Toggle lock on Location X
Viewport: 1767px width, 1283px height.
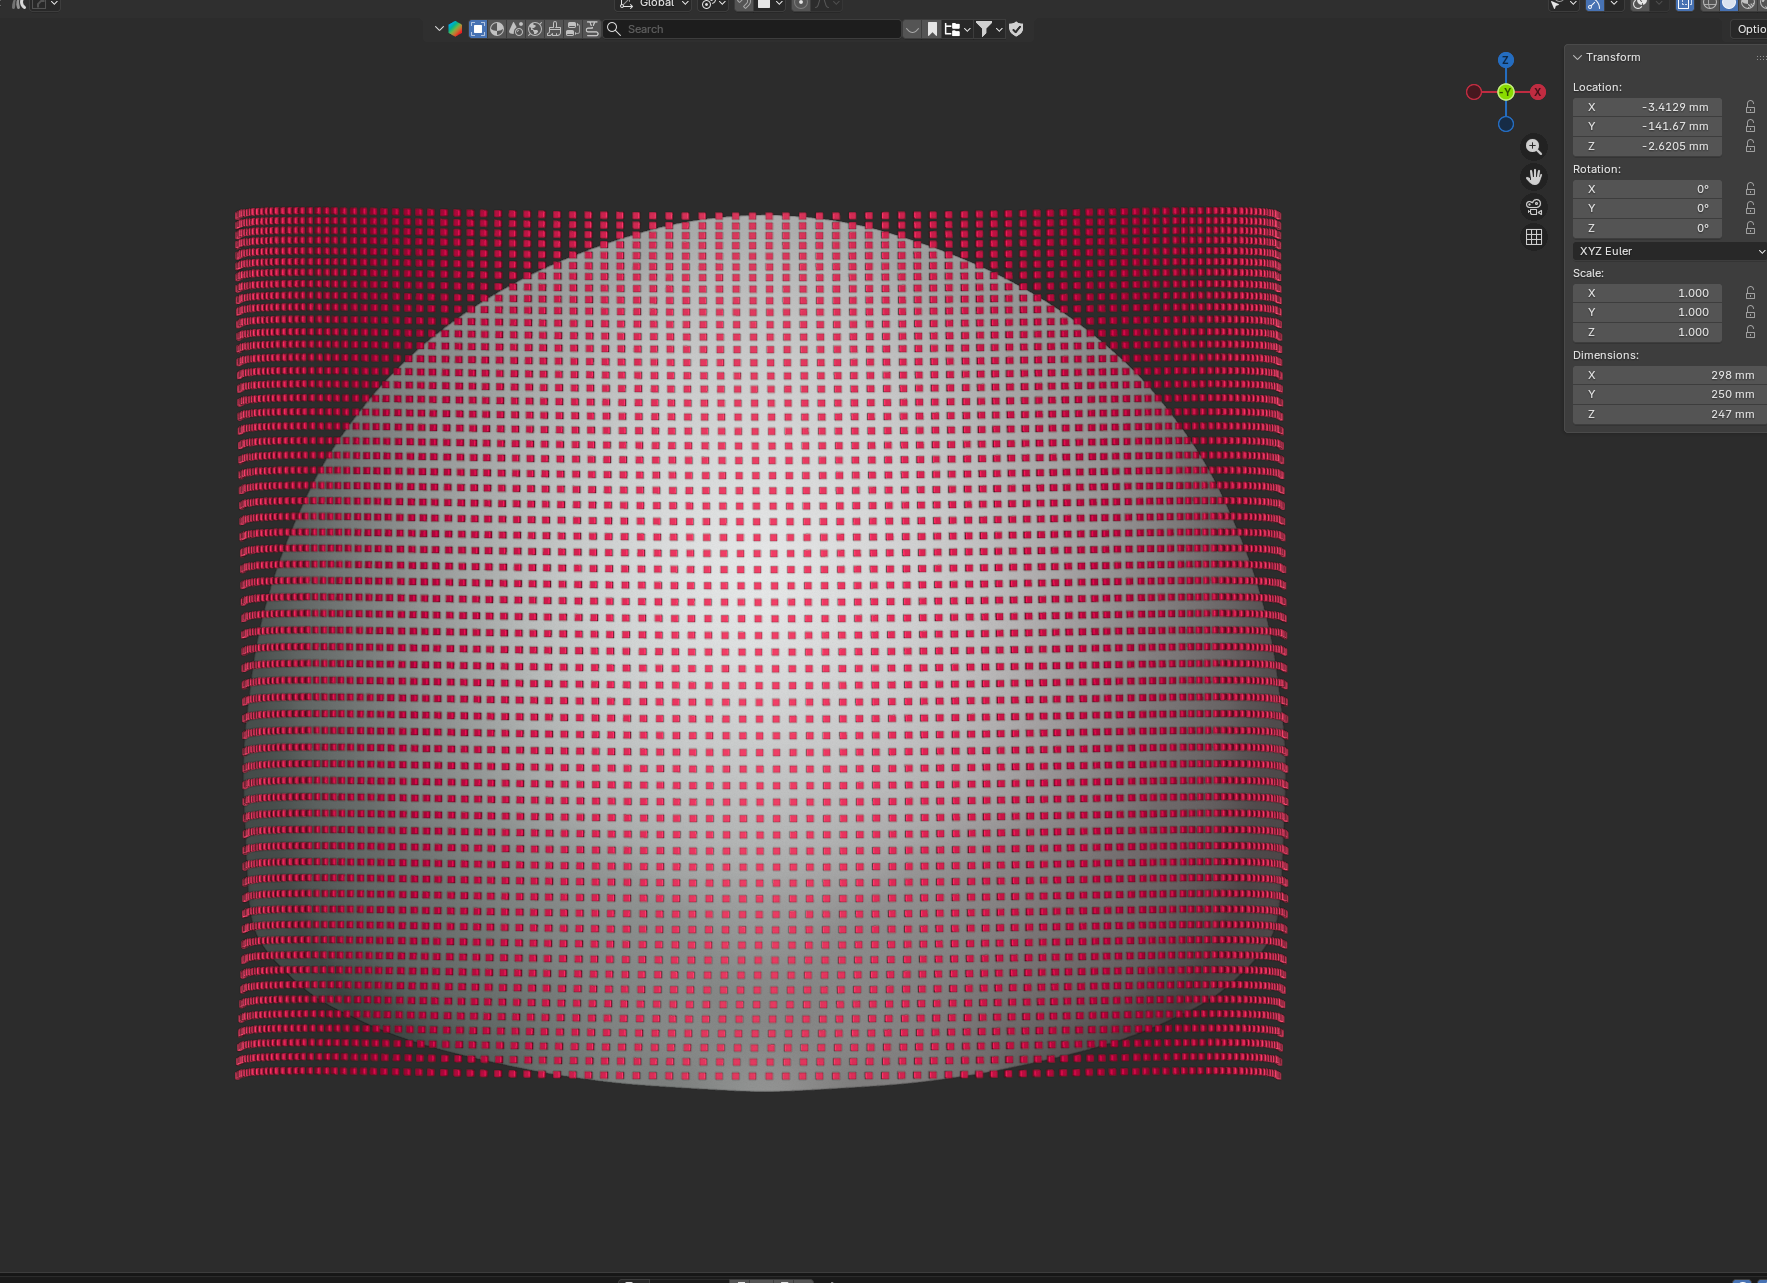click(x=1750, y=107)
